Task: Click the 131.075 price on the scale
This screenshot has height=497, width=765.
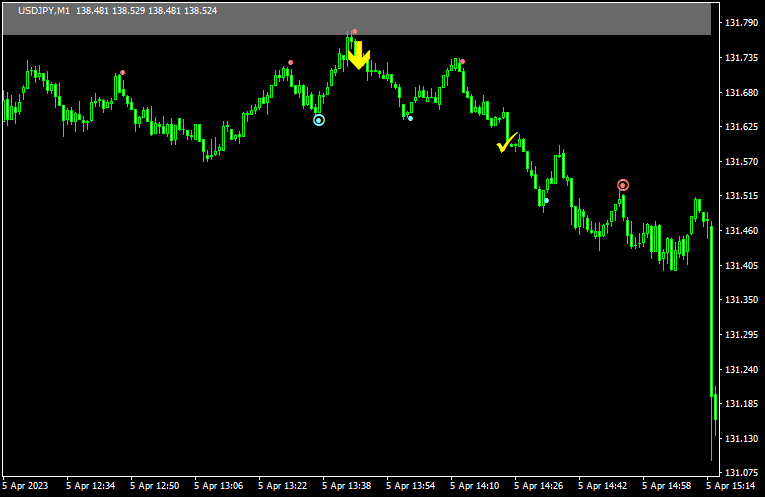Action: pyautogui.click(x=741, y=472)
